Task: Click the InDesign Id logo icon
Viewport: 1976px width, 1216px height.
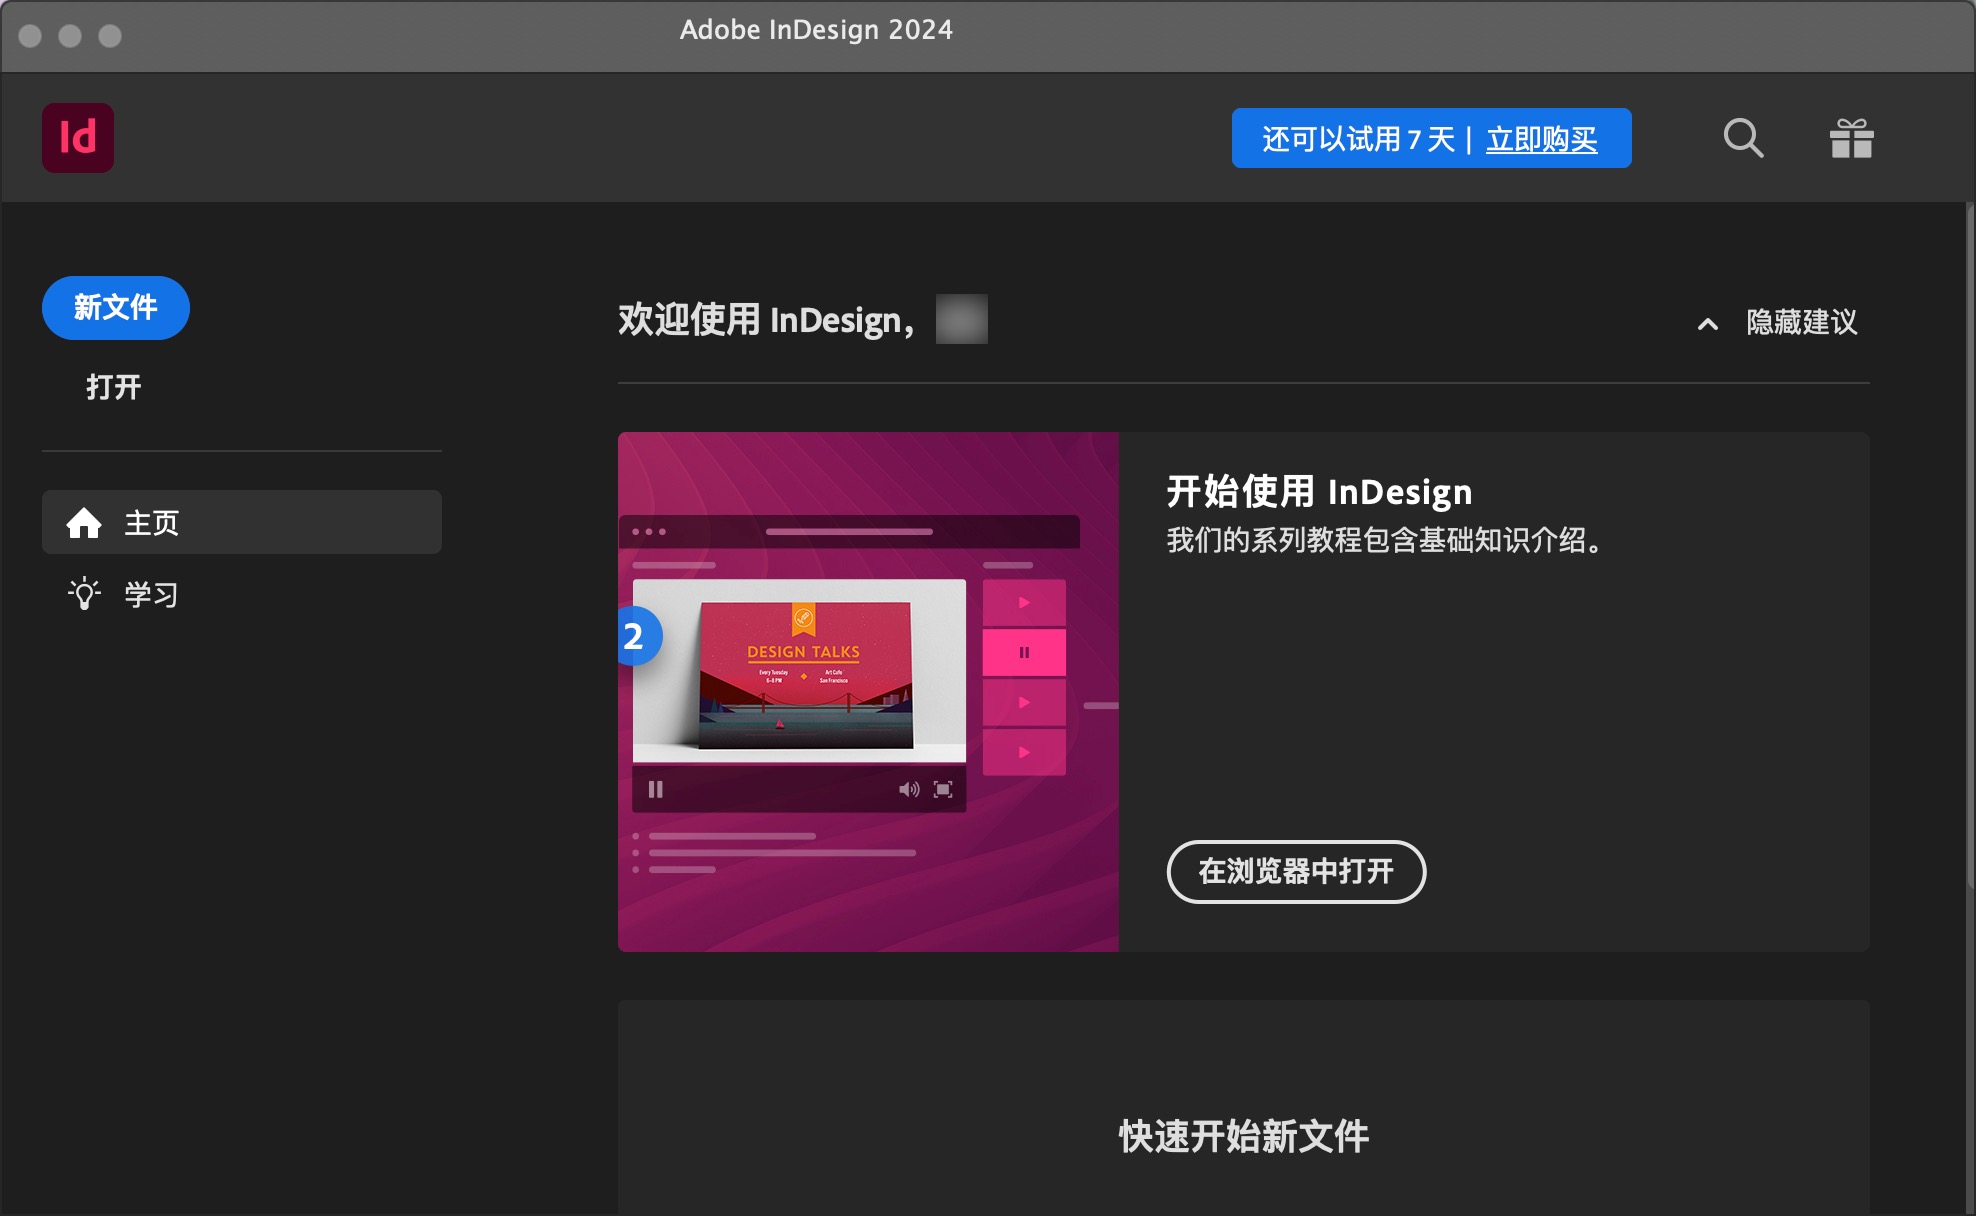Action: coord(78,138)
